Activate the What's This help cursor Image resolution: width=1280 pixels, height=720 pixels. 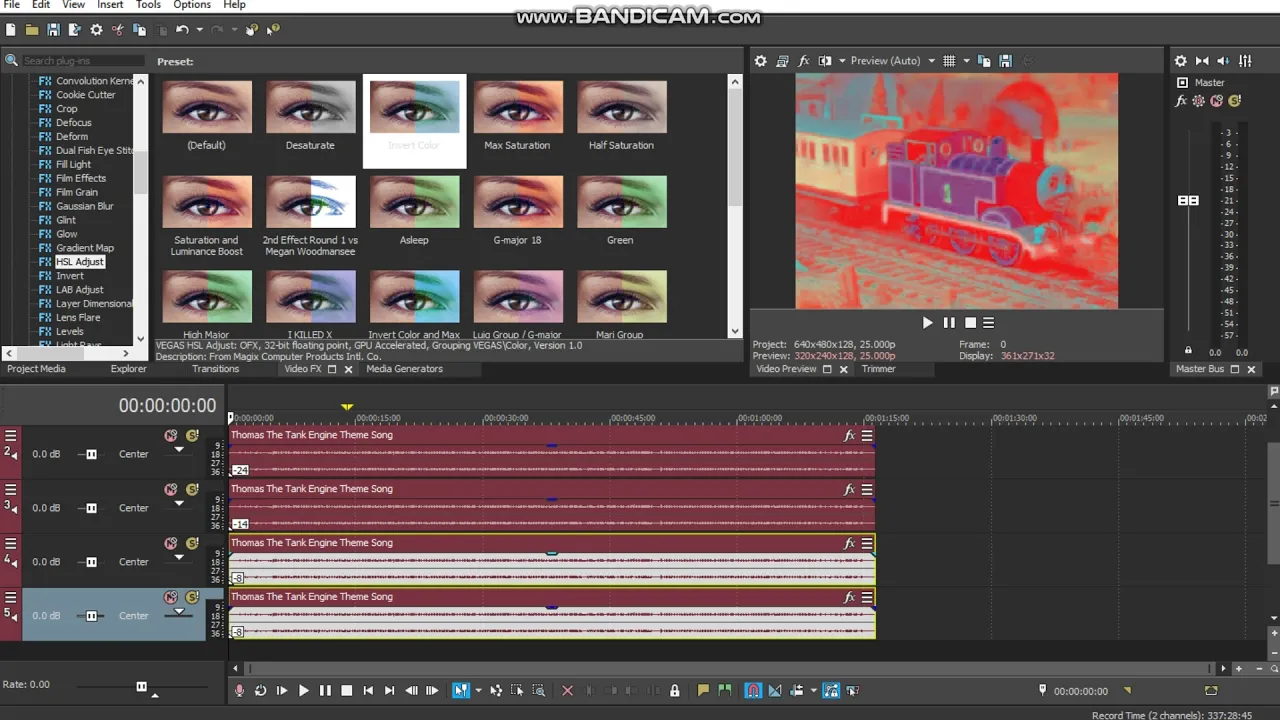click(273, 30)
